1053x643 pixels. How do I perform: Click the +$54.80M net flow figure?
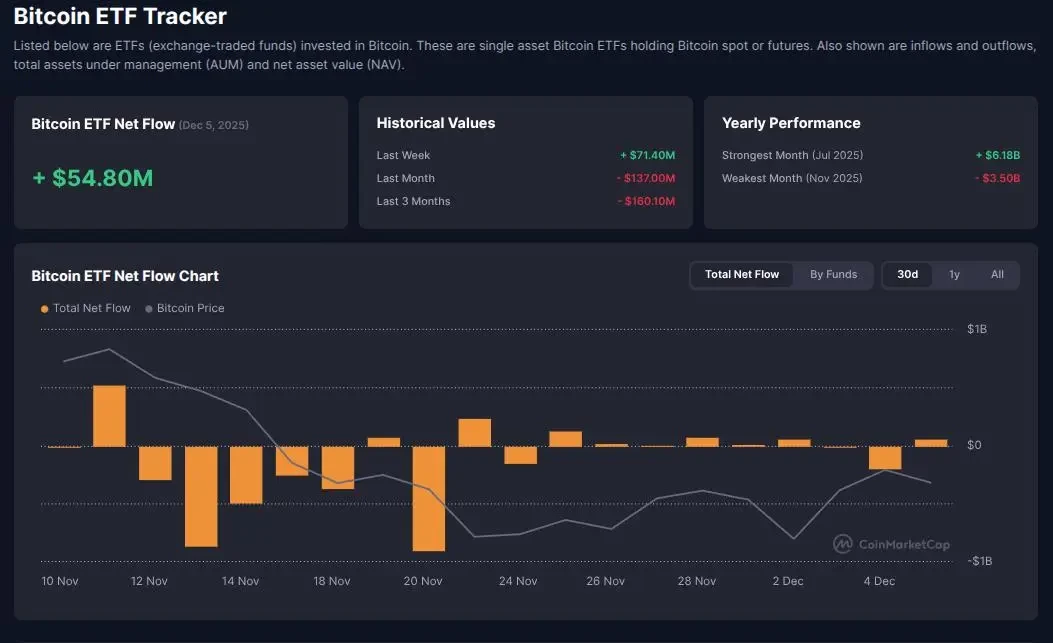tap(91, 177)
